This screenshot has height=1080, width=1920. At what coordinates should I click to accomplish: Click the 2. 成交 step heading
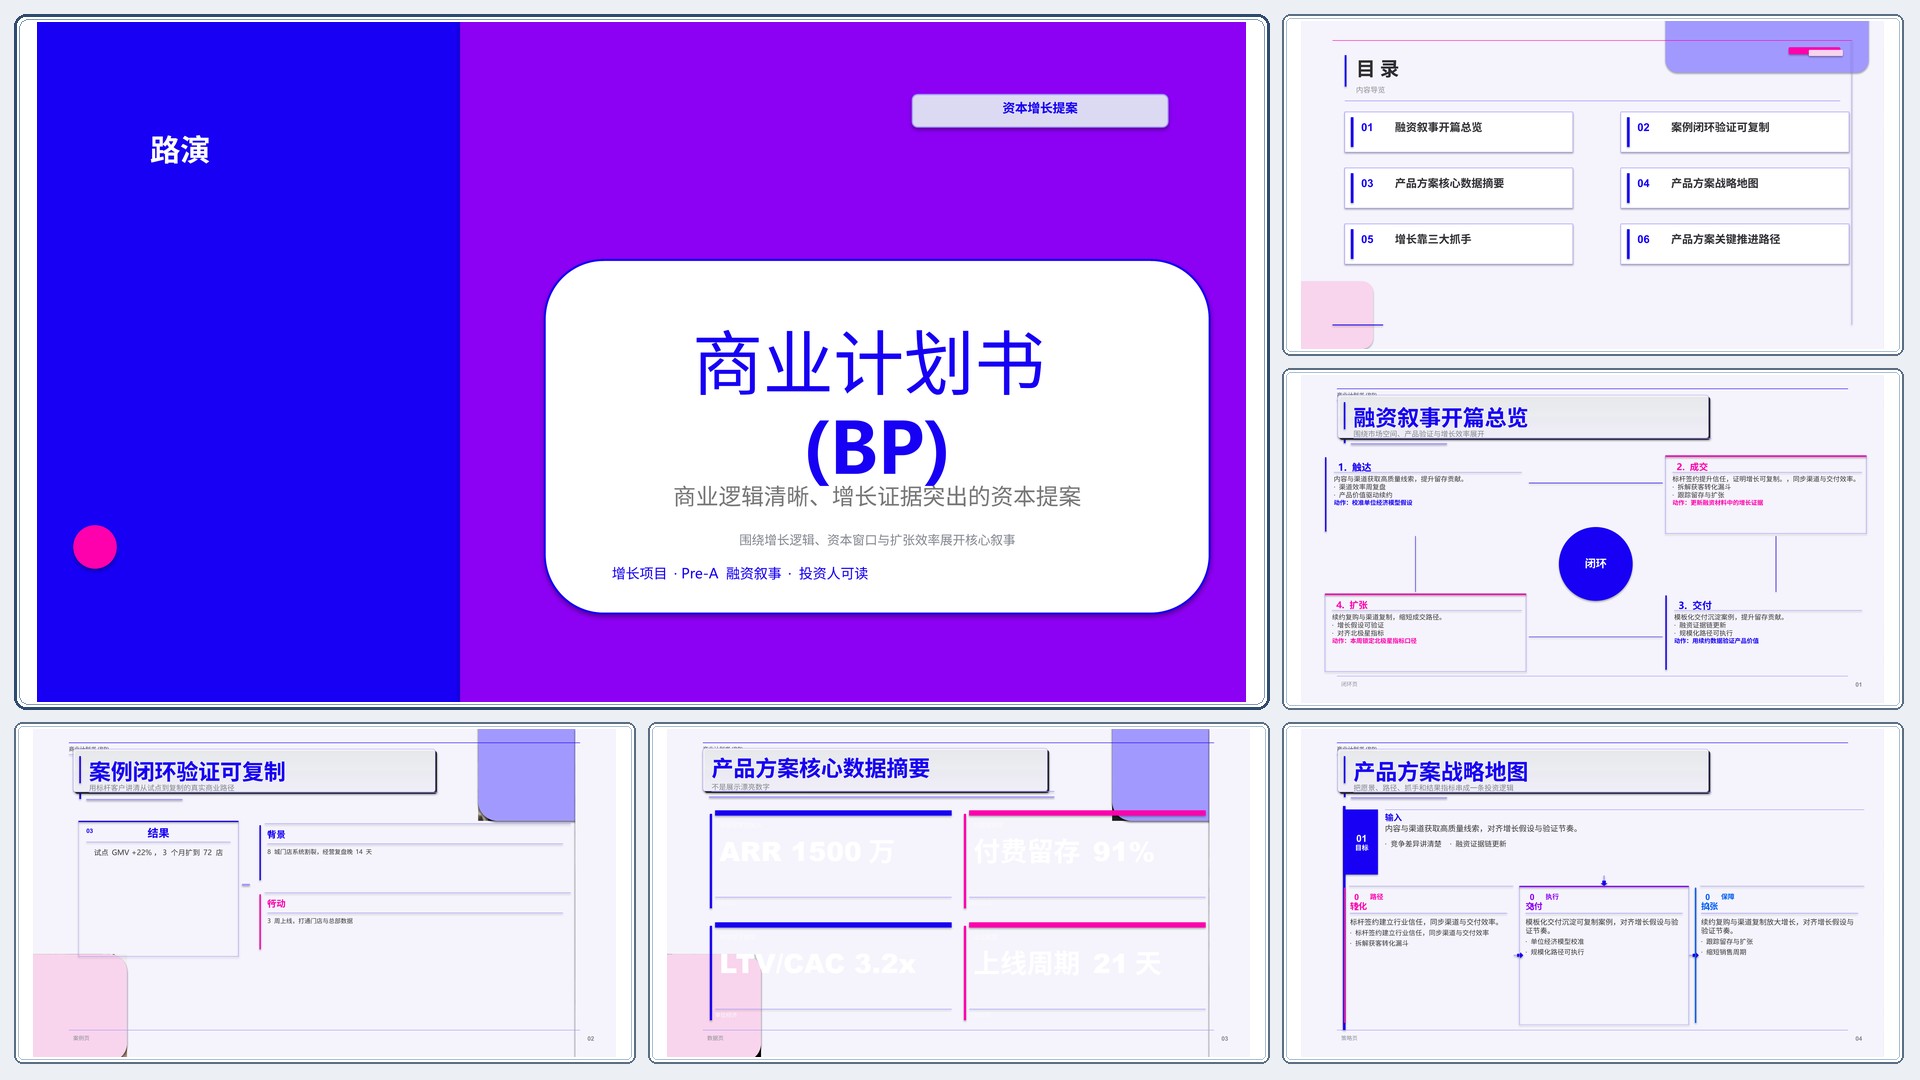pos(1692,467)
